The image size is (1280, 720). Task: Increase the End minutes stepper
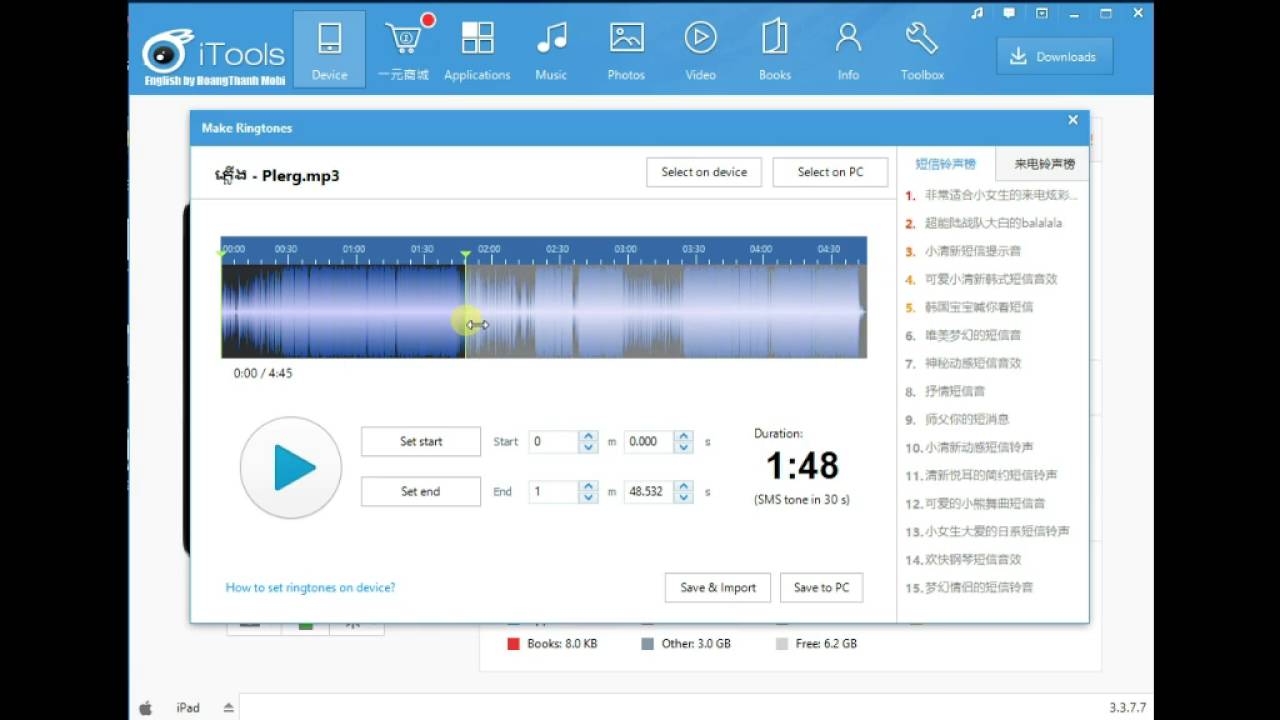(x=589, y=486)
